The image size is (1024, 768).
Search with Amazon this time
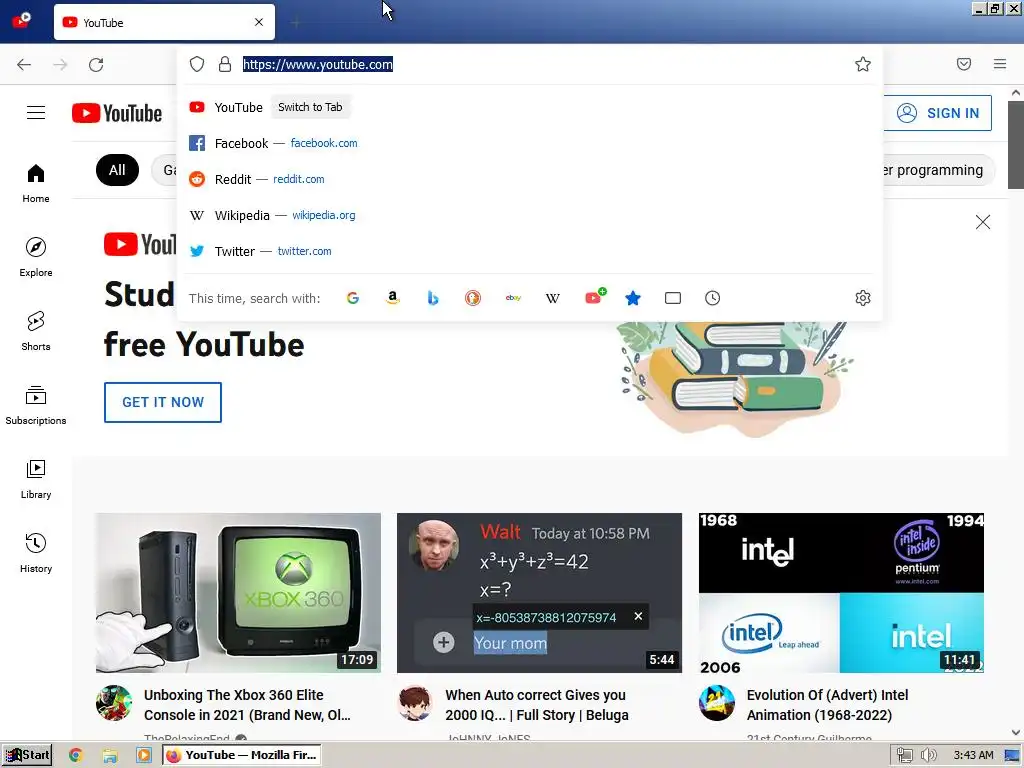click(392, 298)
